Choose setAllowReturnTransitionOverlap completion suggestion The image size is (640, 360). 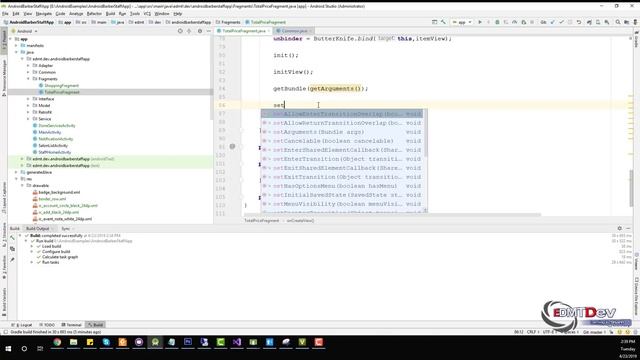point(342,123)
